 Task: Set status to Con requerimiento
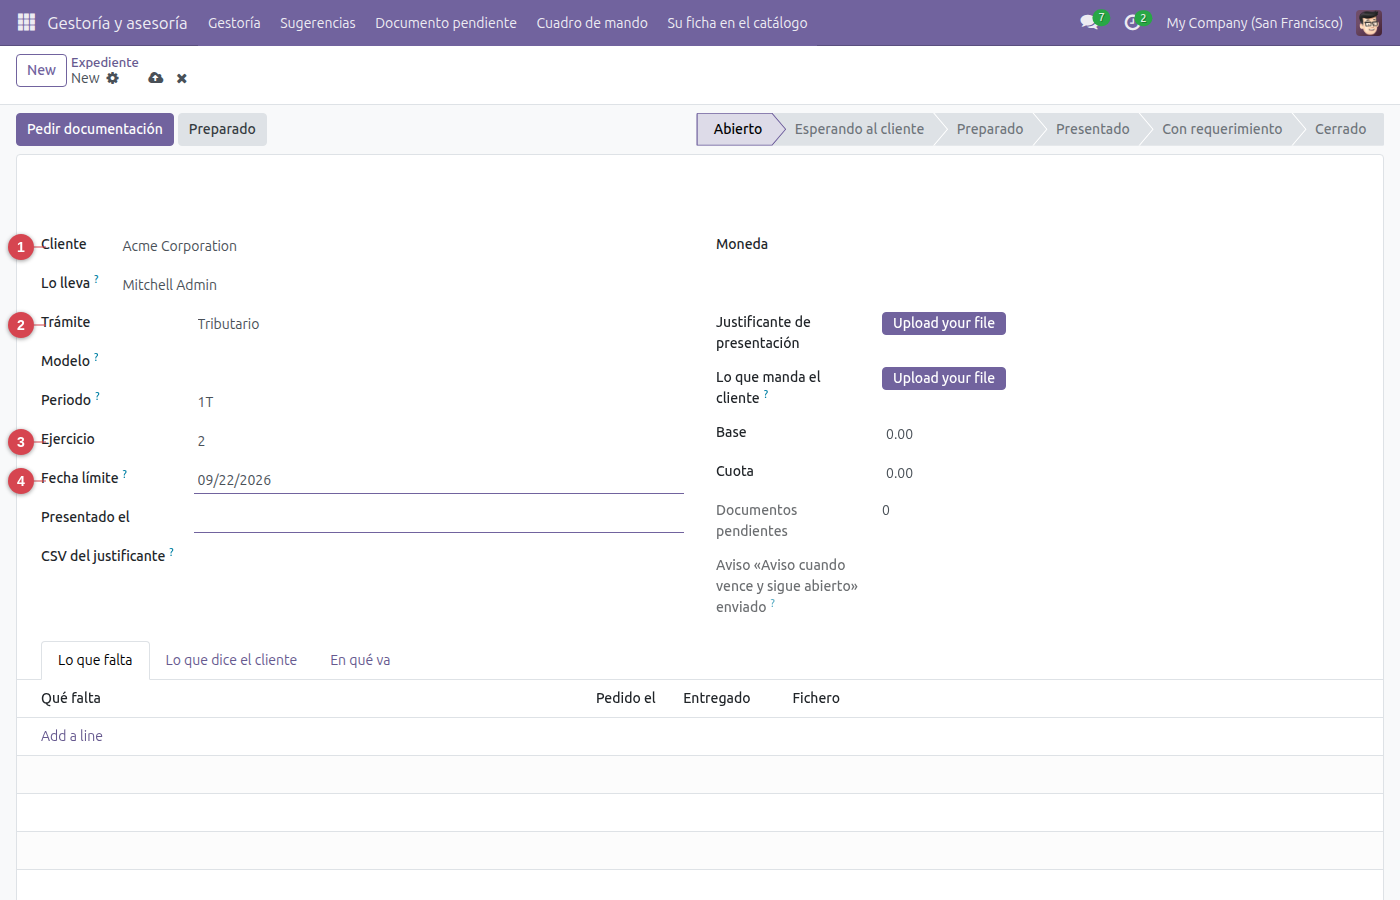1222,129
